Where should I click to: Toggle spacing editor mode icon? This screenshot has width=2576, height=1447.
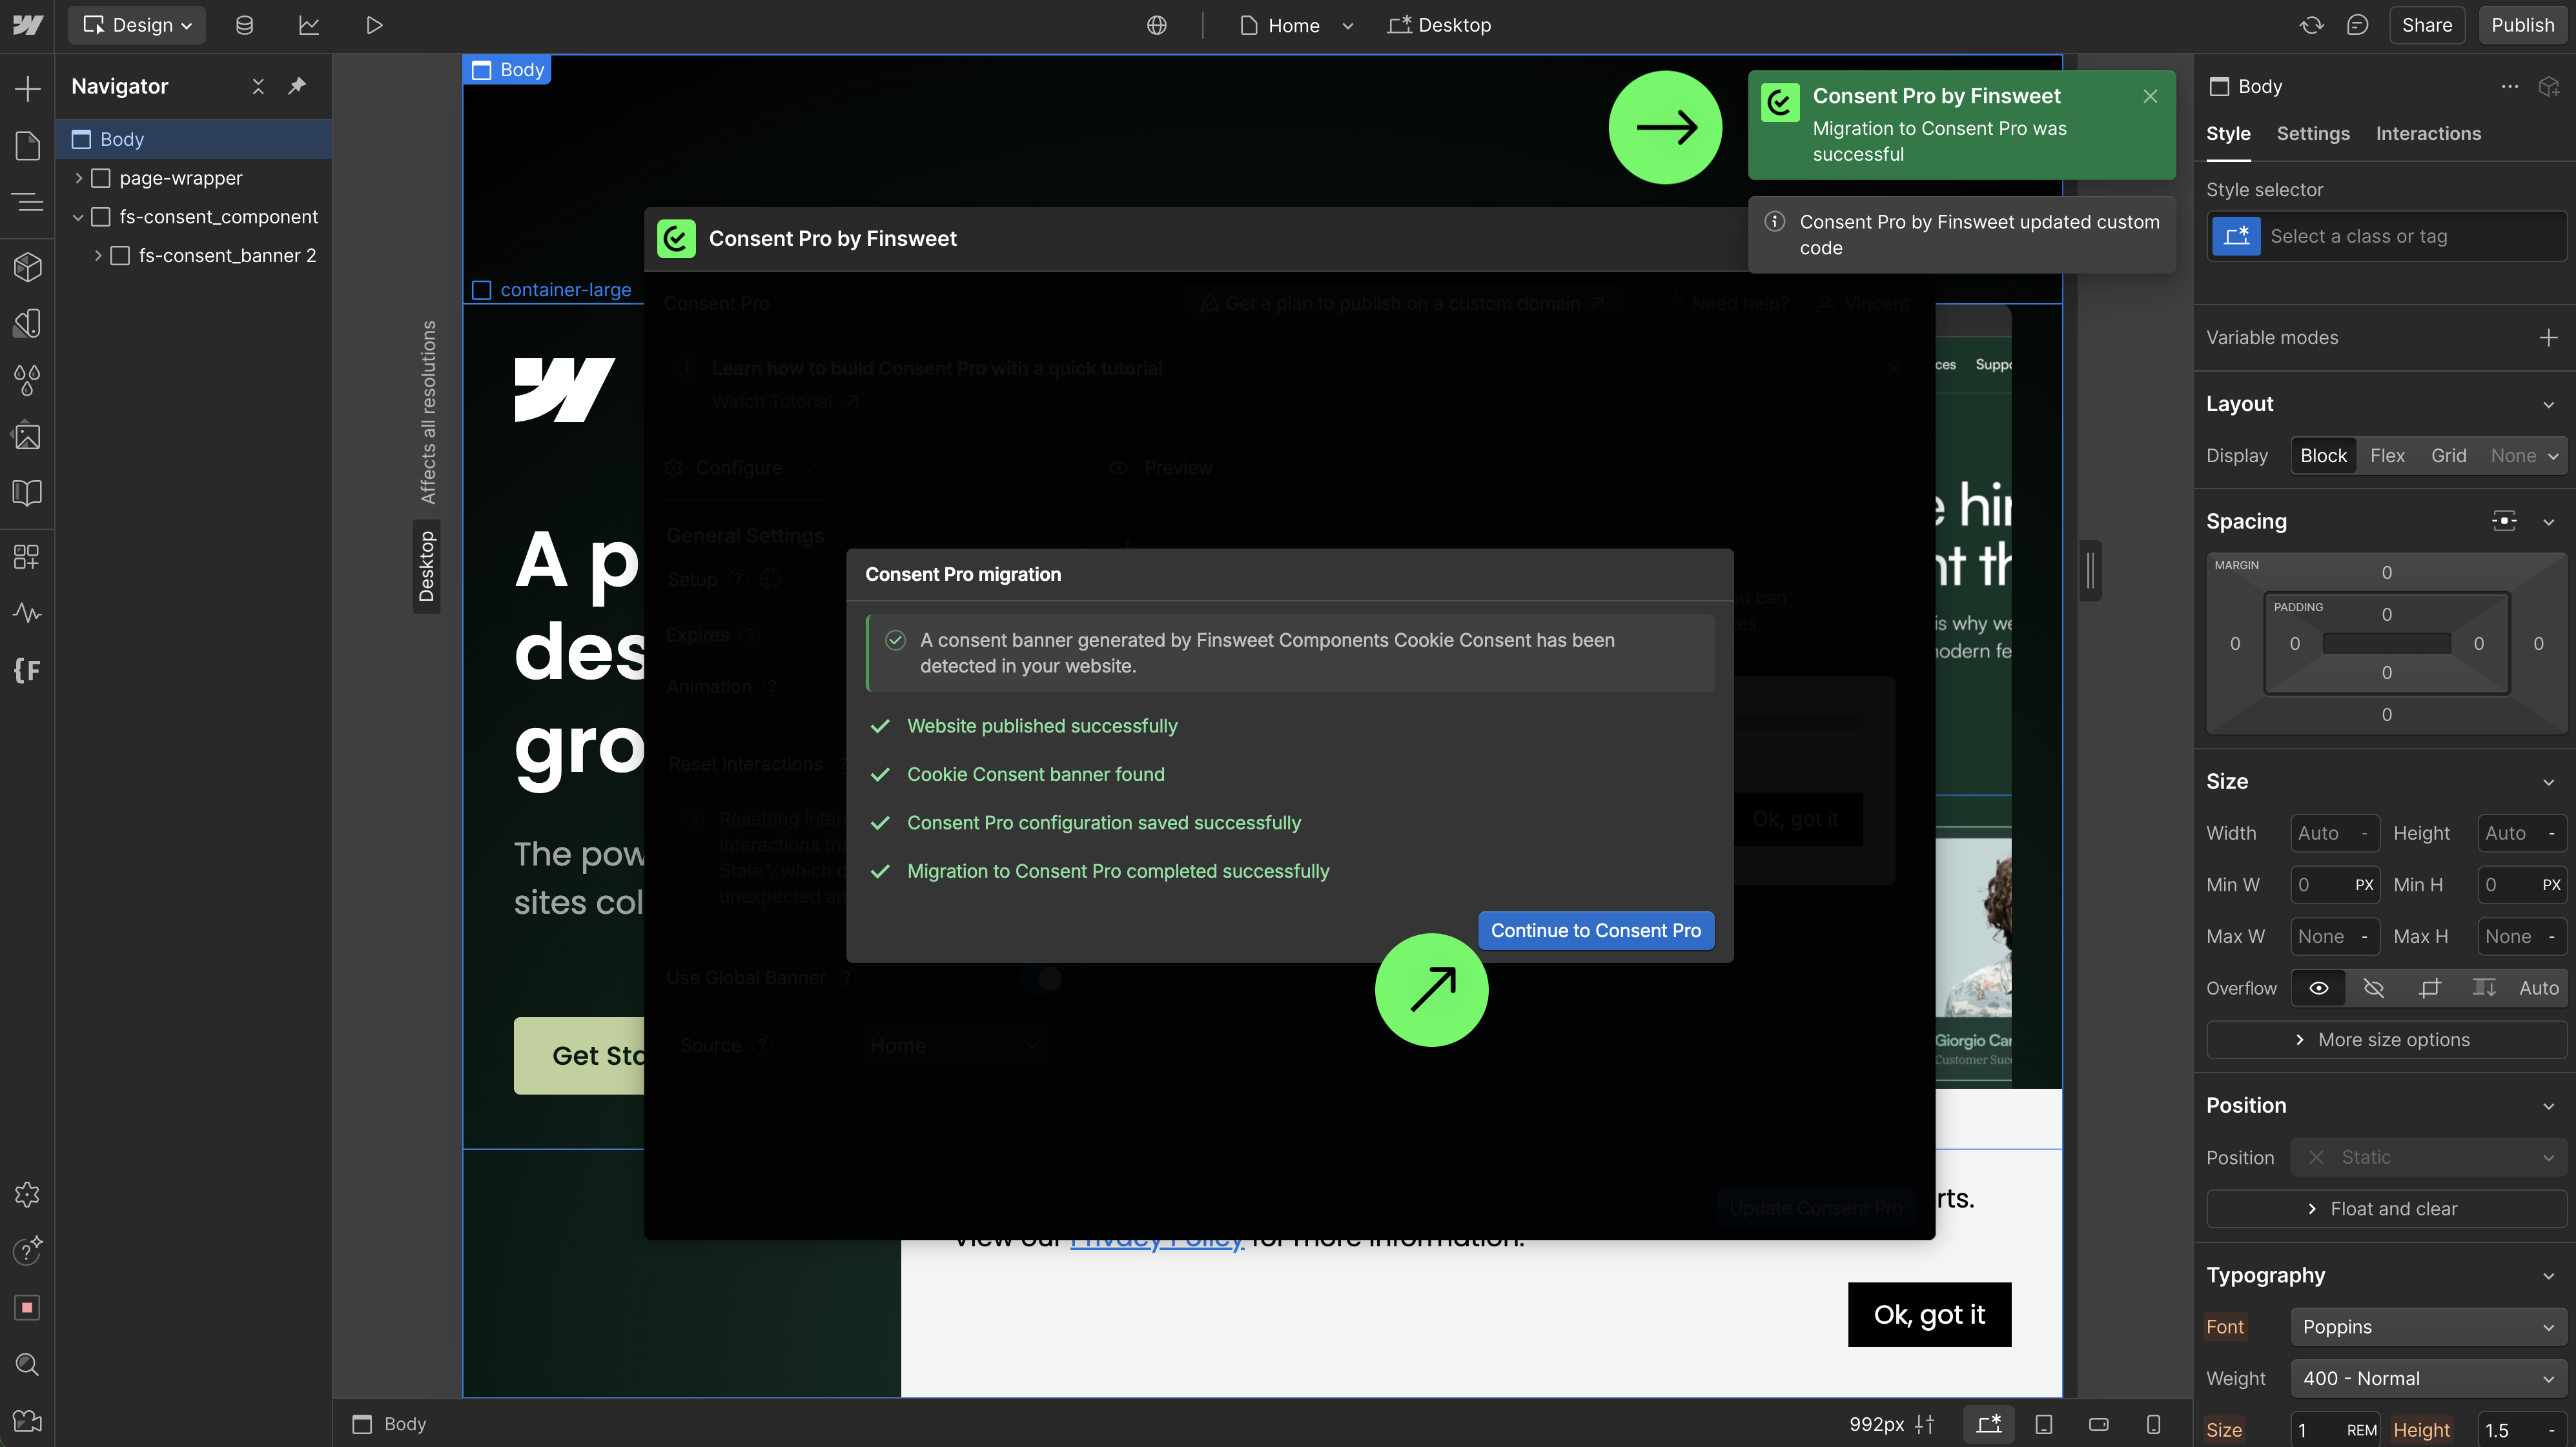(x=2503, y=521)
